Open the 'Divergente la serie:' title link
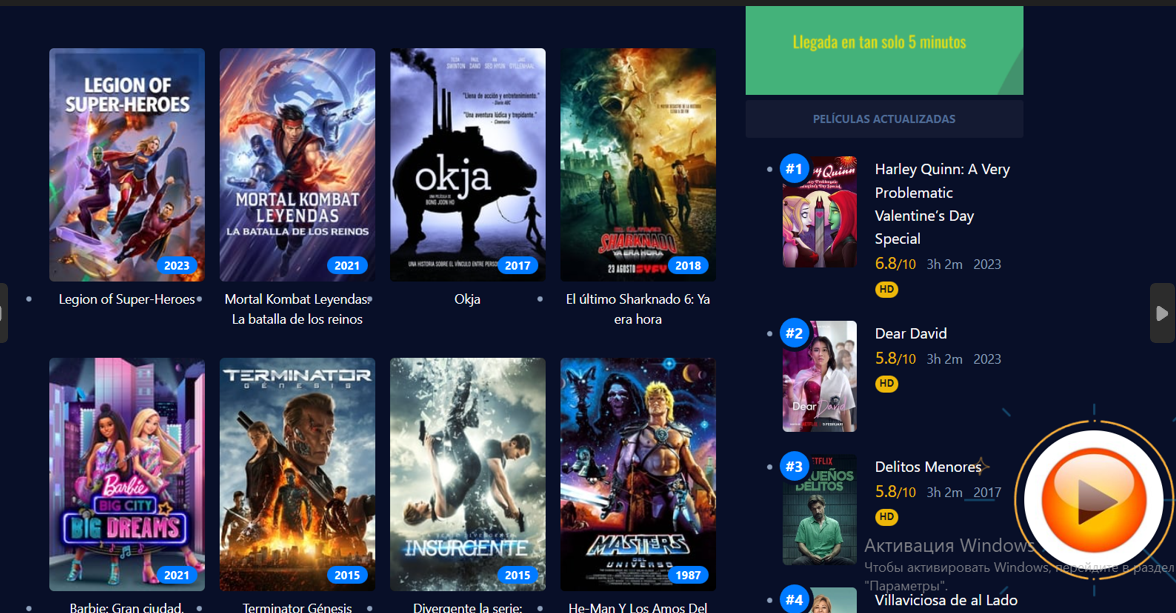Viewport: 1176px width, 613px height. click(467, 607)
